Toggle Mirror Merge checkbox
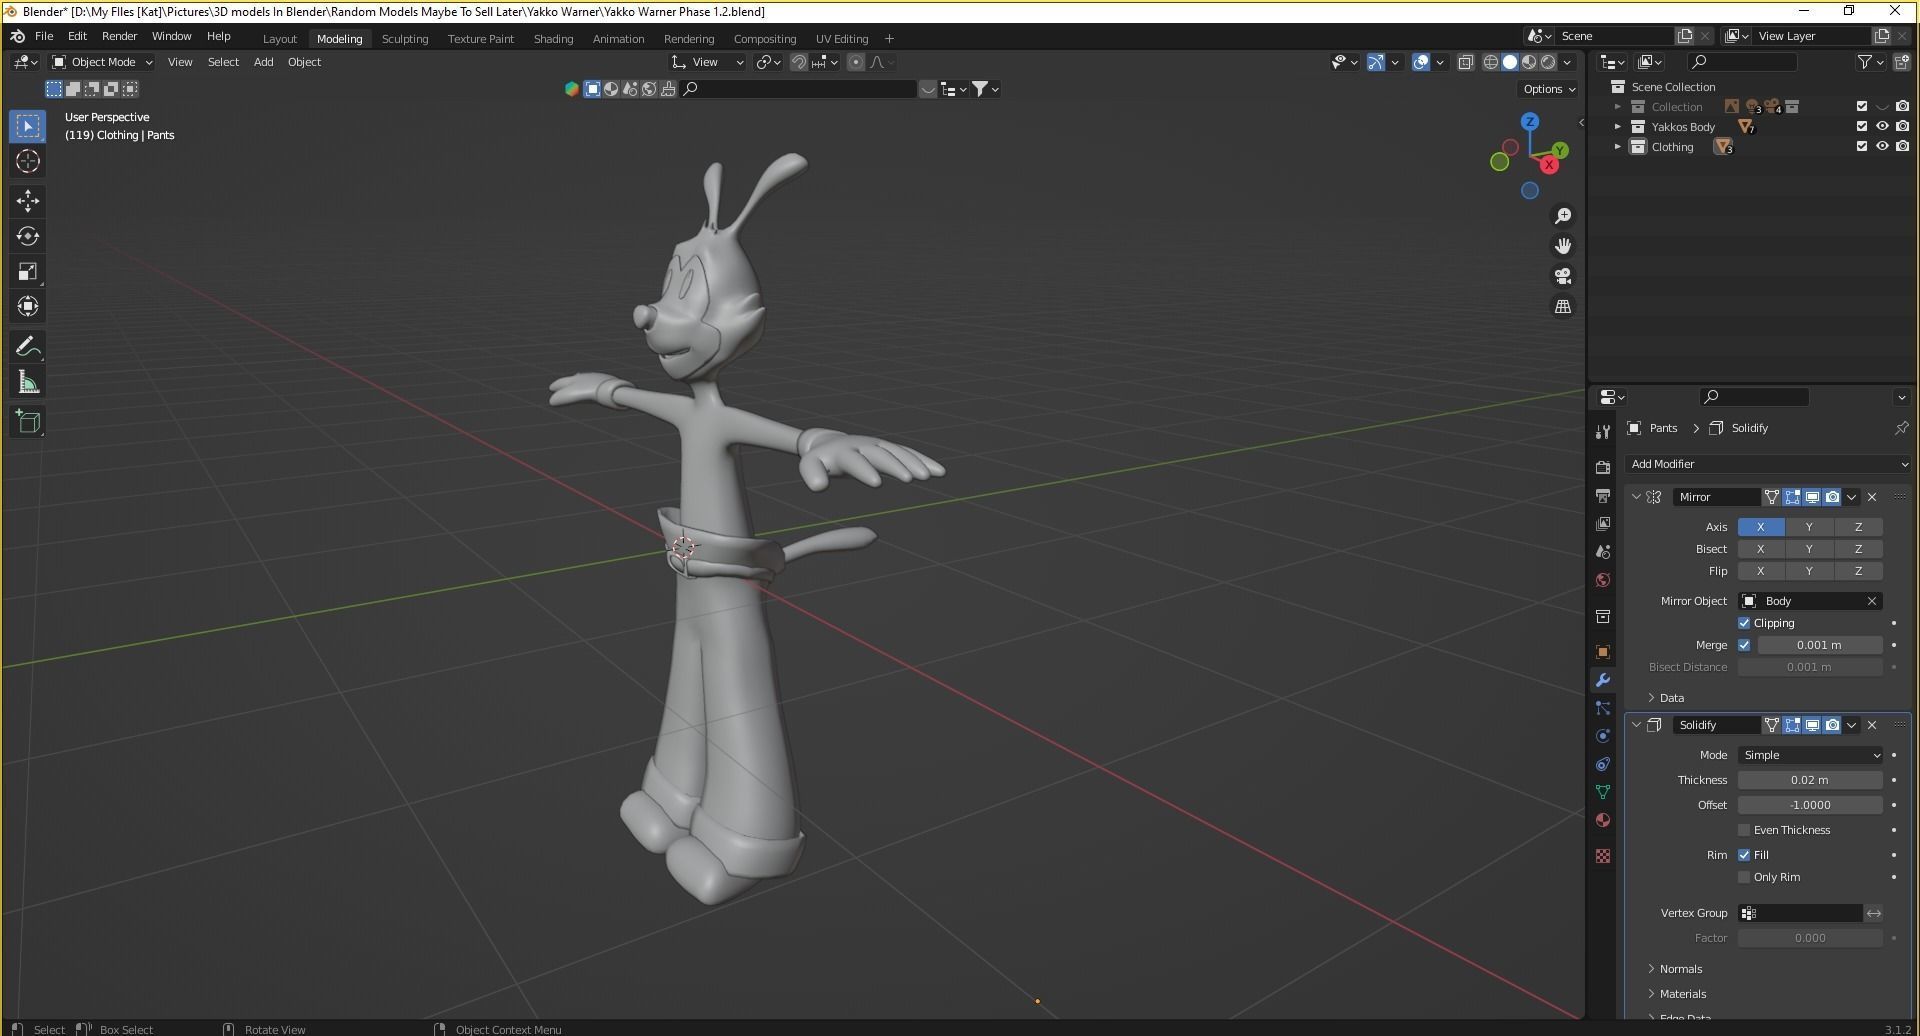The width and height of the screenshot is (1920, 1036). coord(1744,645)
